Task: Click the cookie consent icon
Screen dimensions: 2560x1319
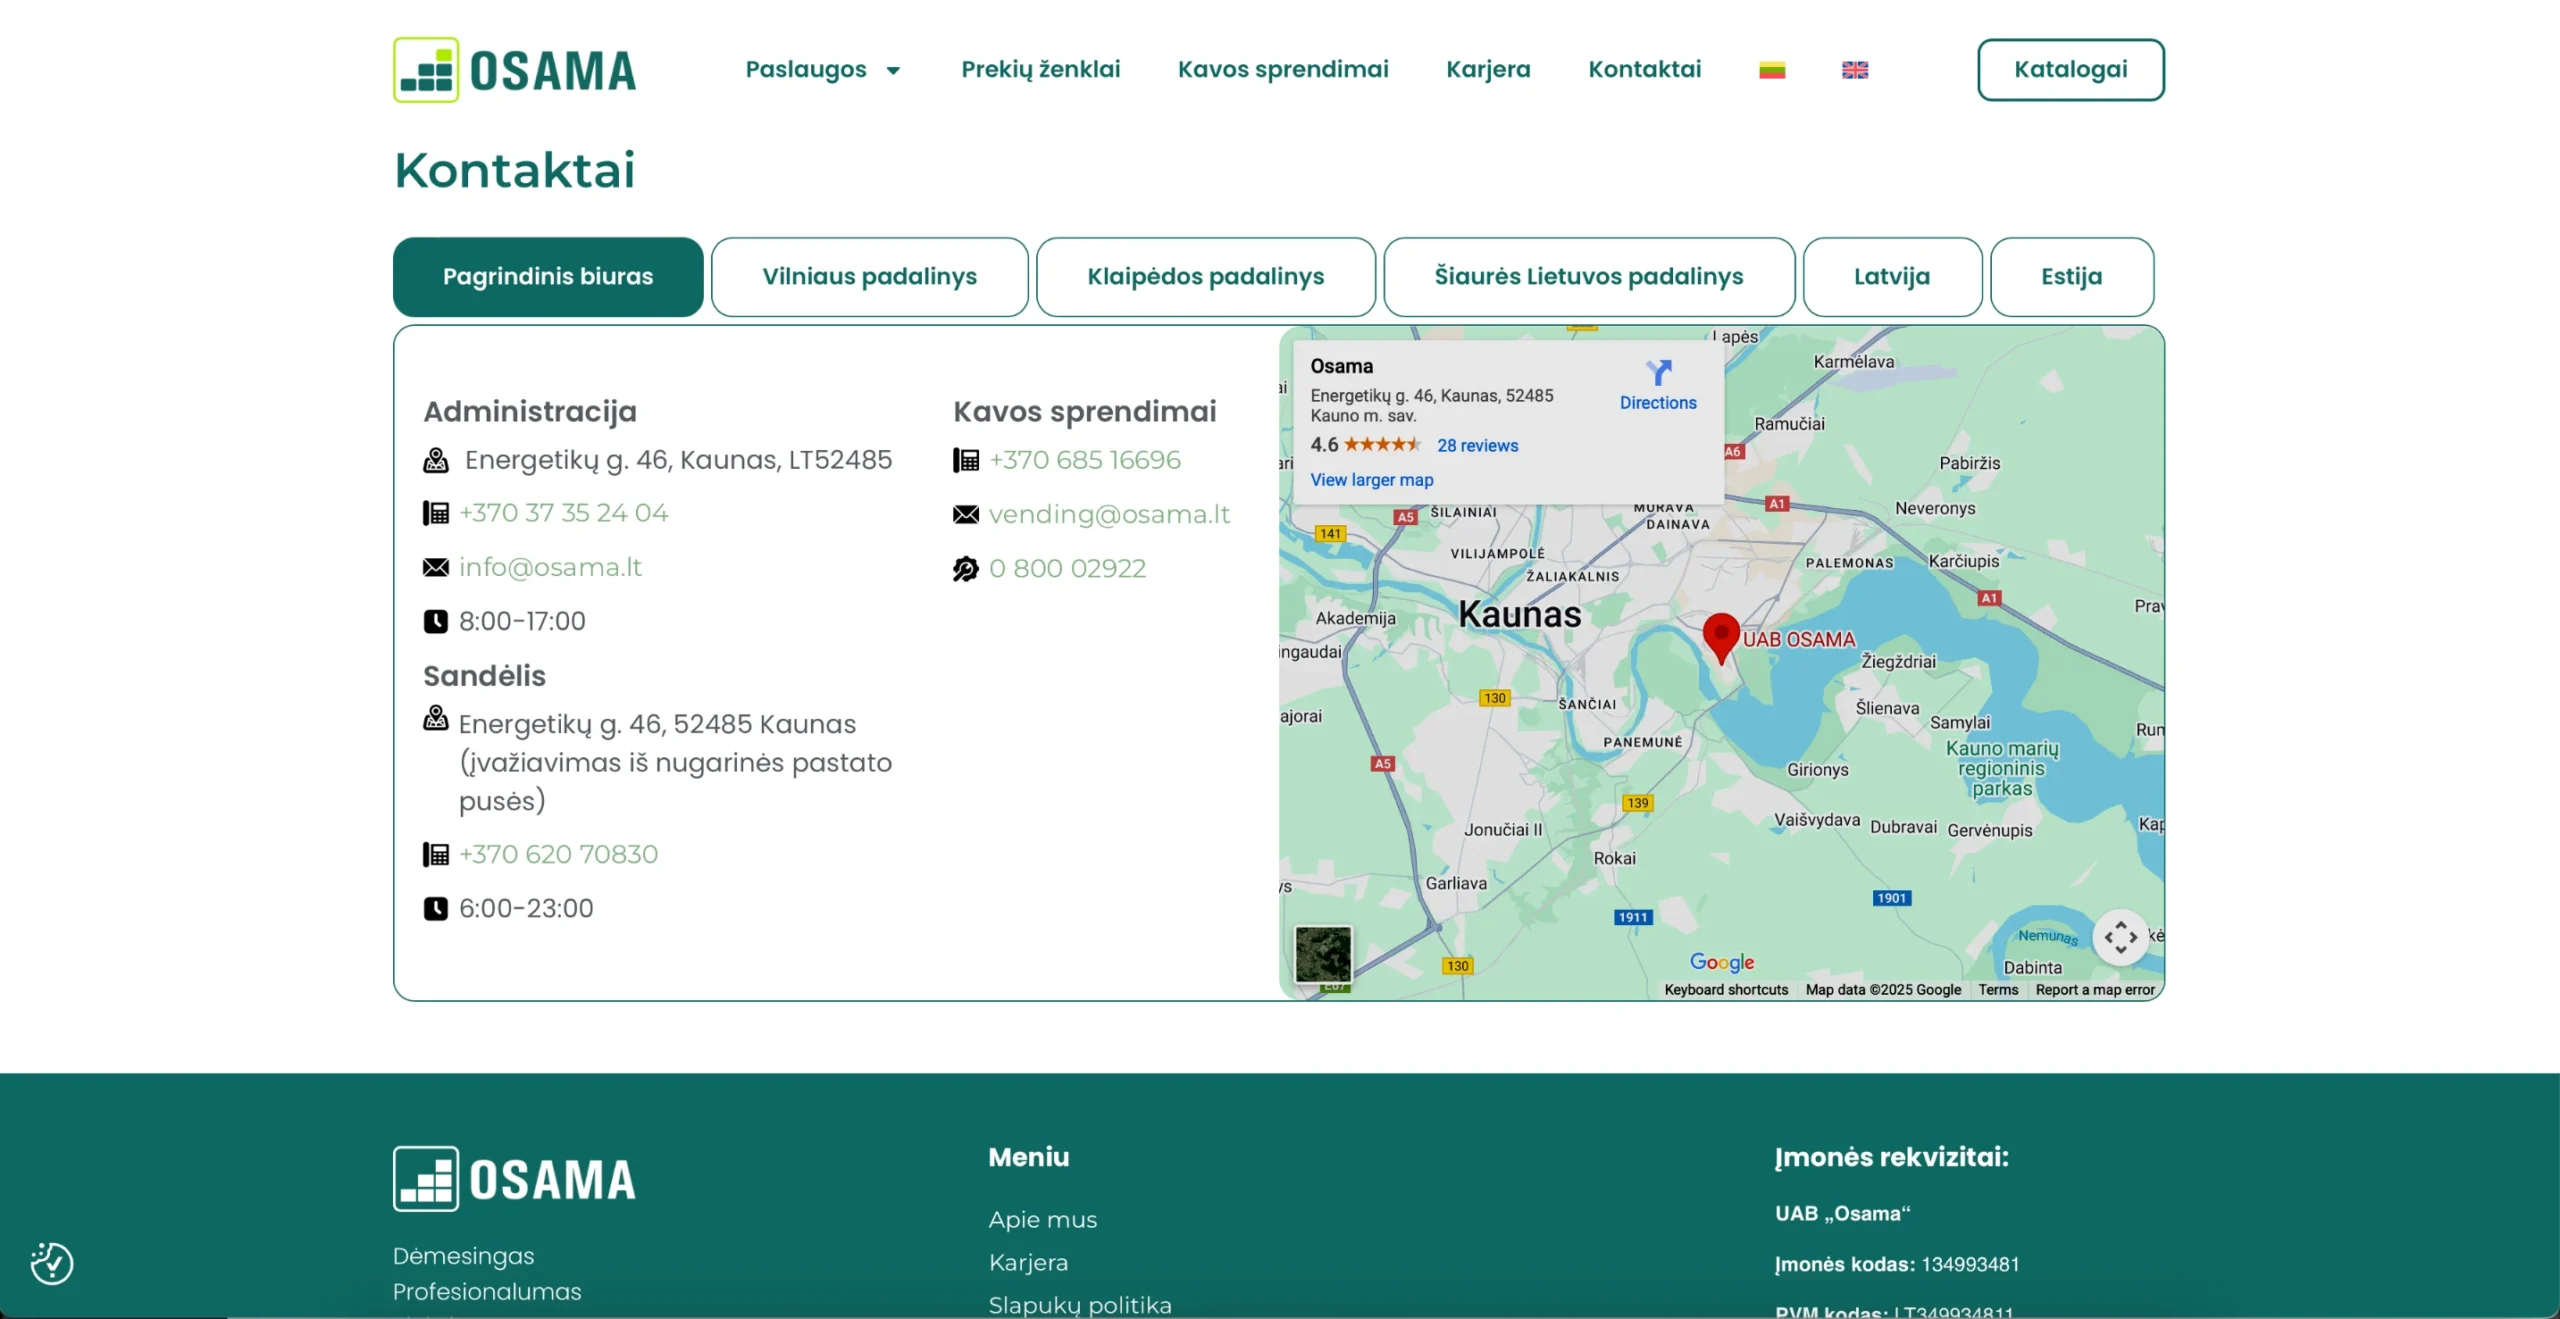Action: pos(52,1263)
